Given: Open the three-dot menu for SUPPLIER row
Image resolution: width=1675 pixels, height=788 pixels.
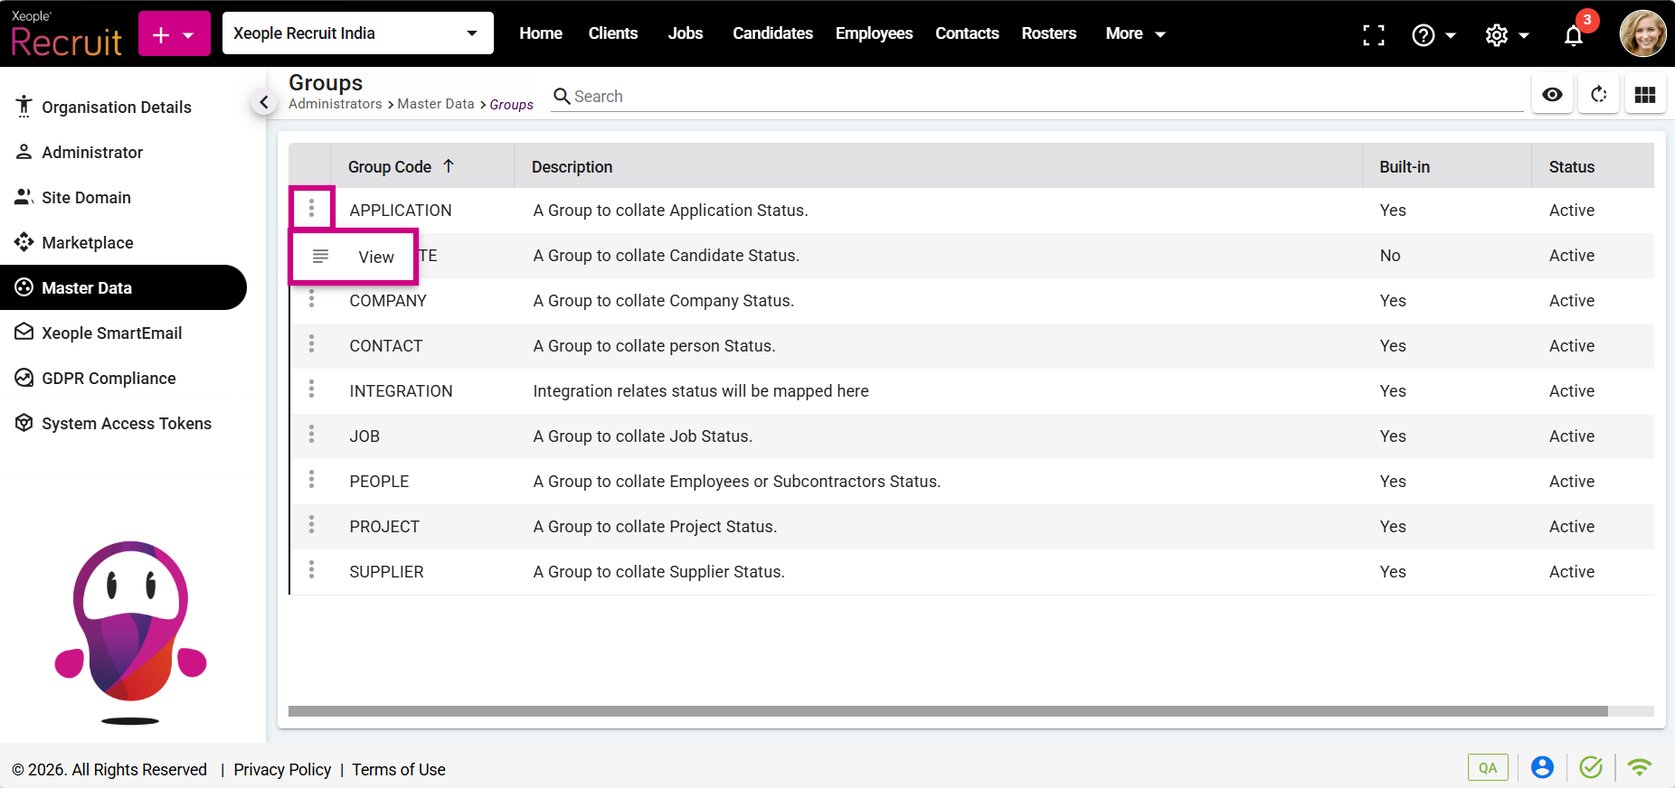Looking at the screenshot, I should click(x=312, y=570).
